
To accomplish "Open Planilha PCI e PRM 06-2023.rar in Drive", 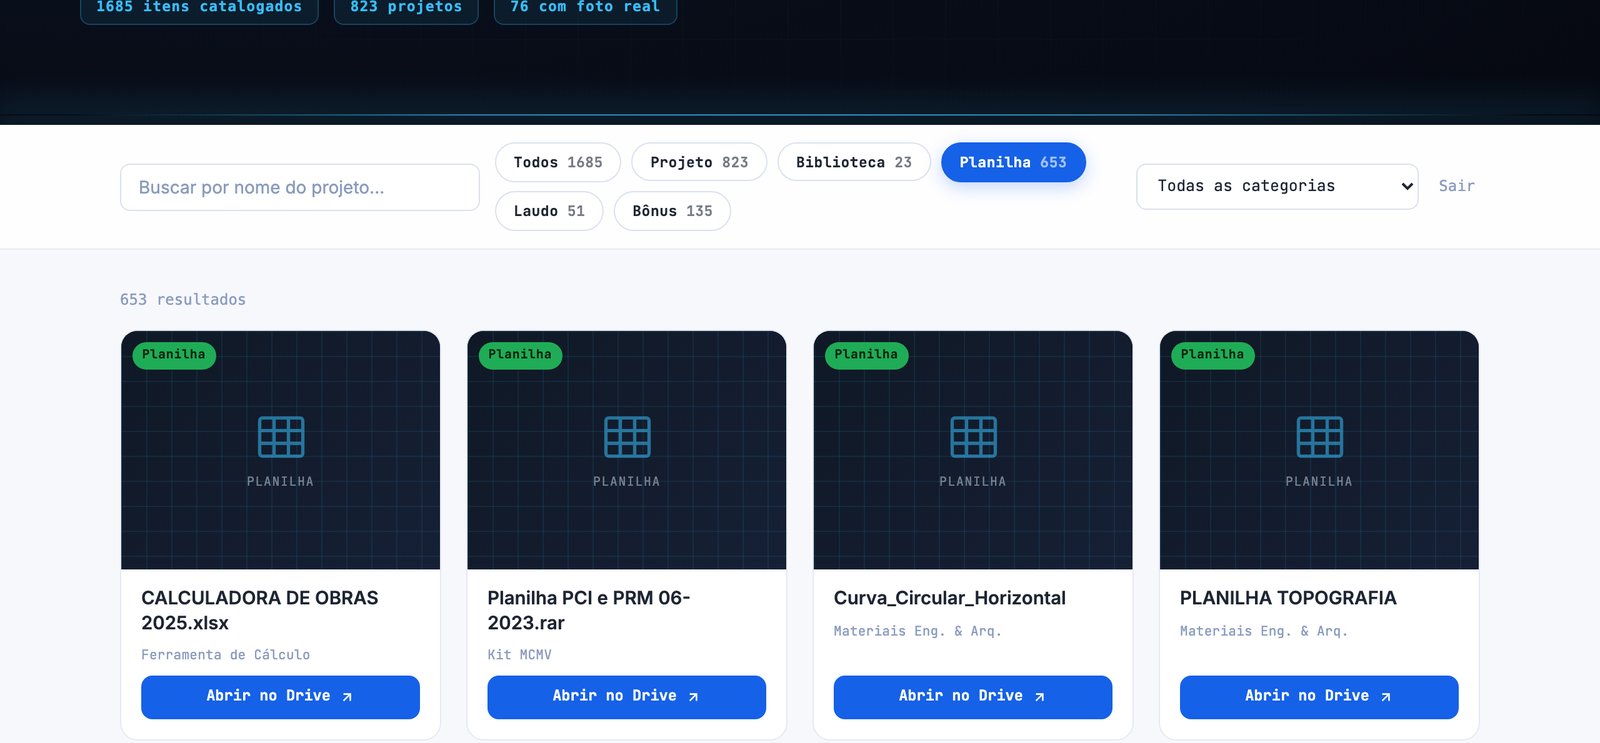I will pos(627,697).
